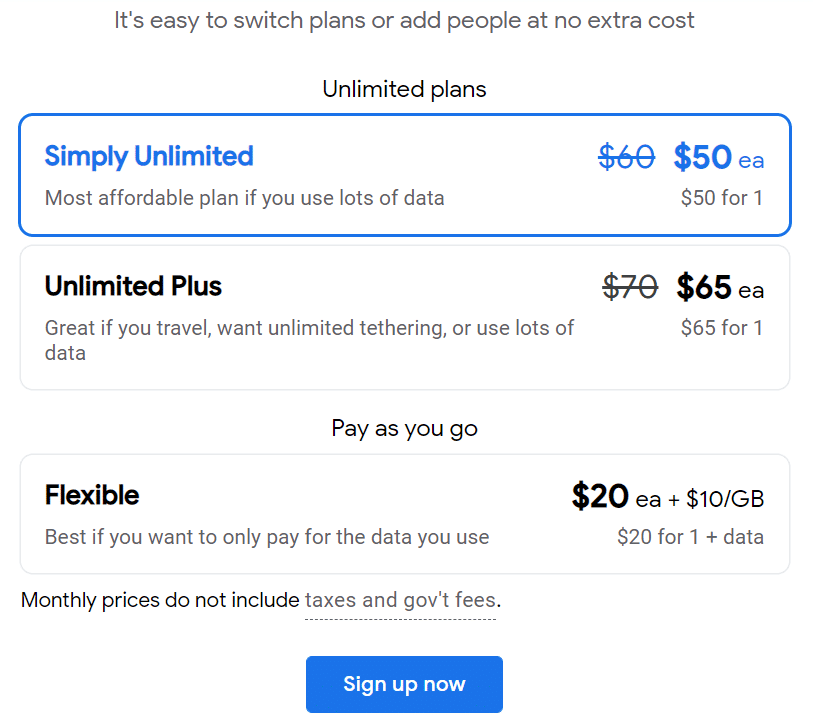The width and height of the screenshot is (813, 726).
Task: Click the Simply Unlimited plan title
Action: point(149,156)
